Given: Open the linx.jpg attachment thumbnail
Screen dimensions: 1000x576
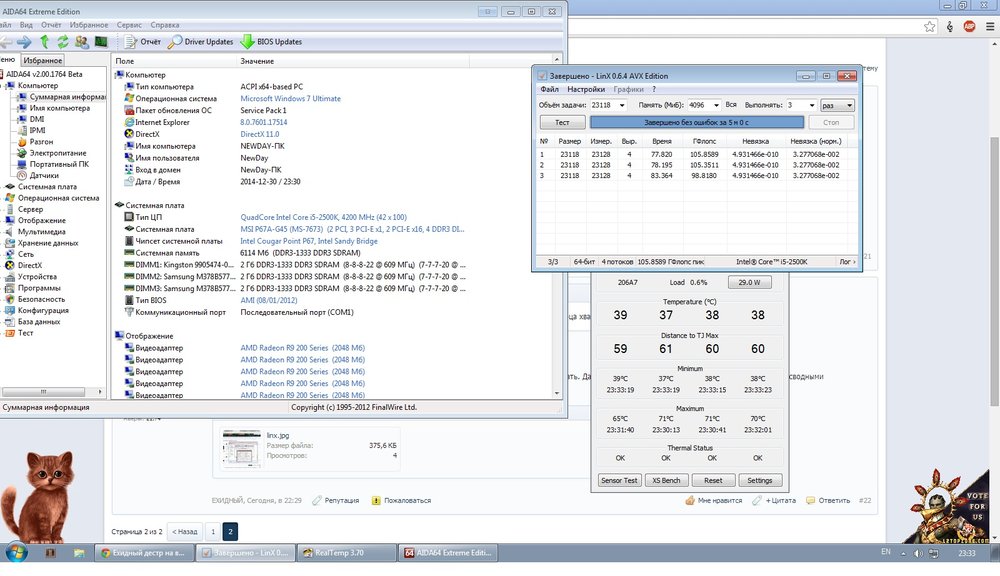Looking at the screenshot, I should 241,447.
